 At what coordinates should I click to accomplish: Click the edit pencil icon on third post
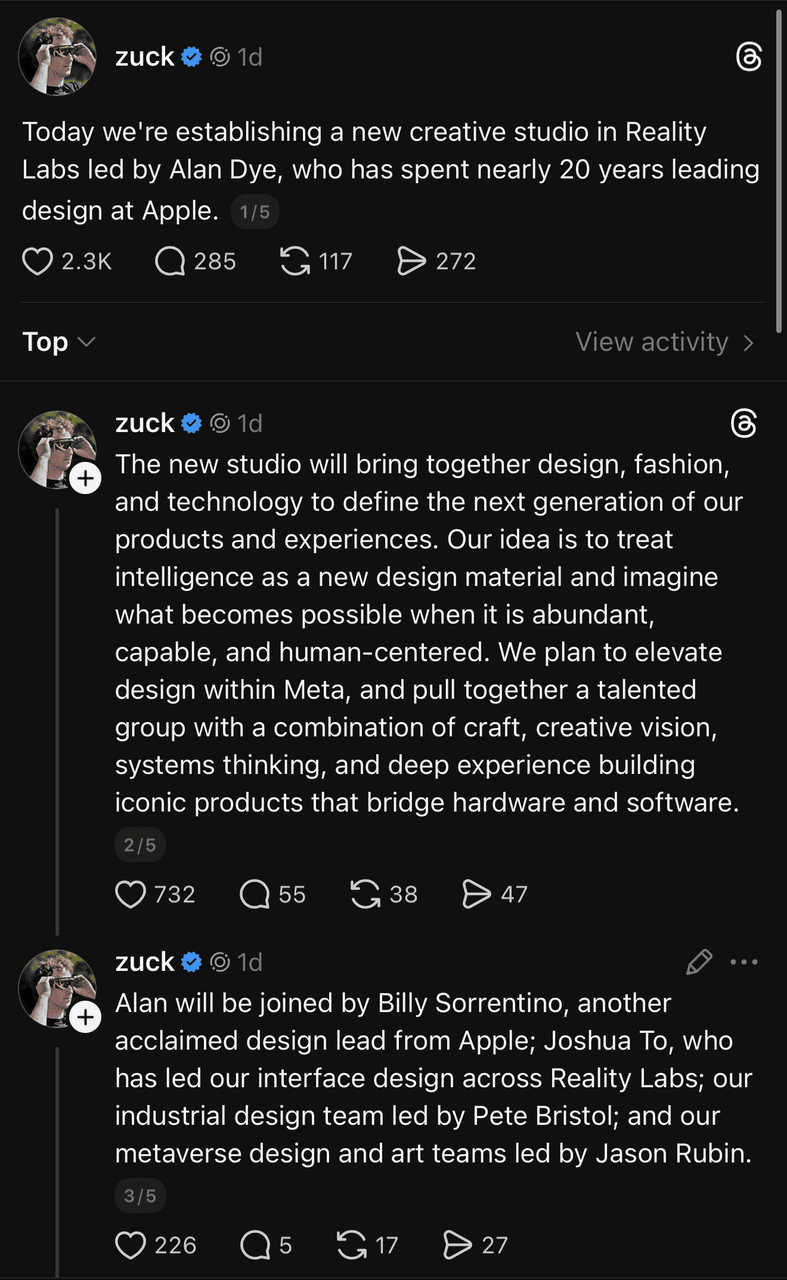pos(699,962)
